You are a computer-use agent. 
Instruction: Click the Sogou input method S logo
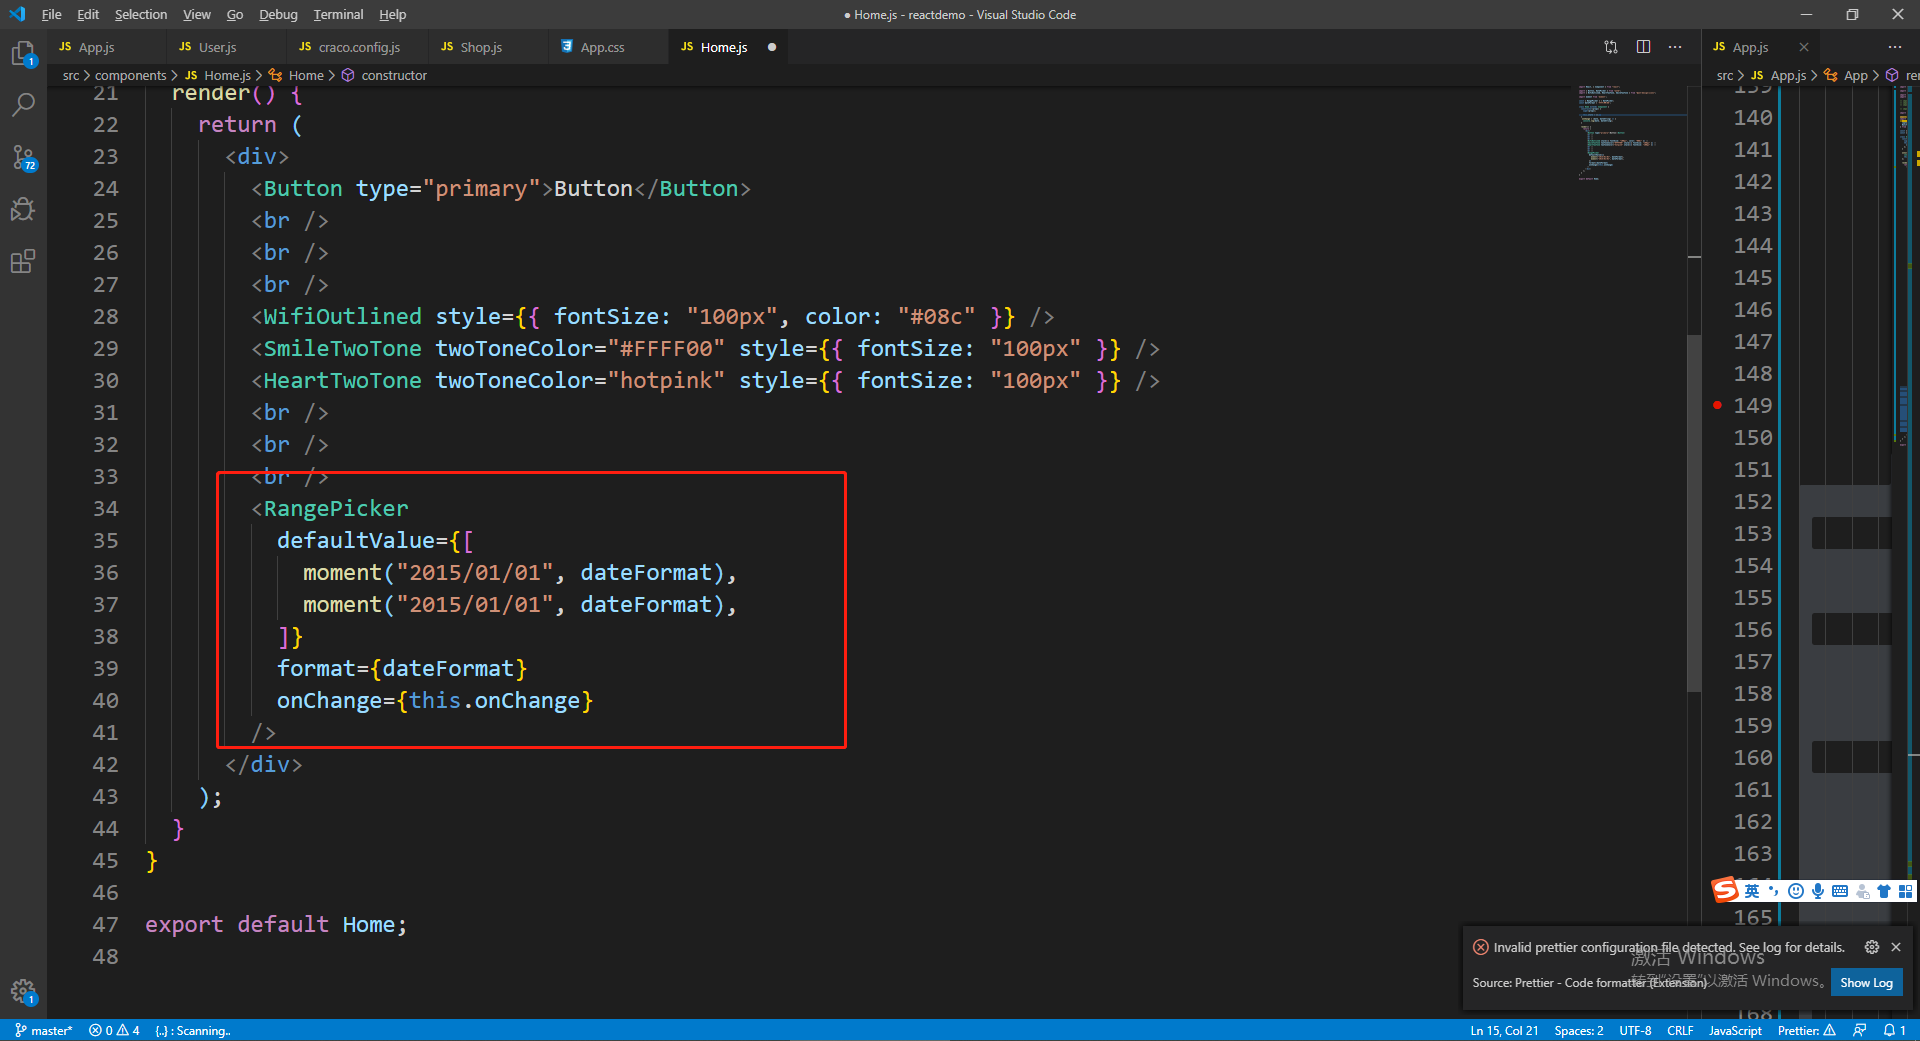pyautogui.click(x=1725, y=890)
